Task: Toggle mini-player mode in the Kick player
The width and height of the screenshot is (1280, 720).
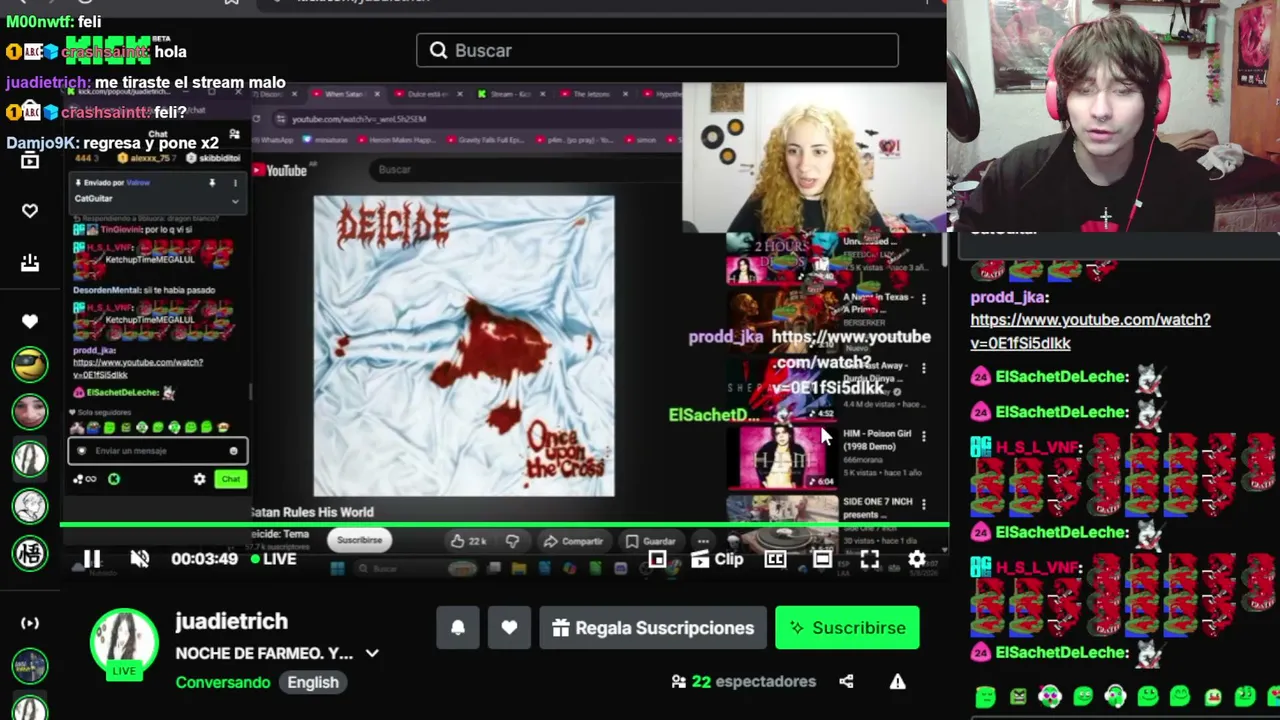Action: click(x=657, y=559)
